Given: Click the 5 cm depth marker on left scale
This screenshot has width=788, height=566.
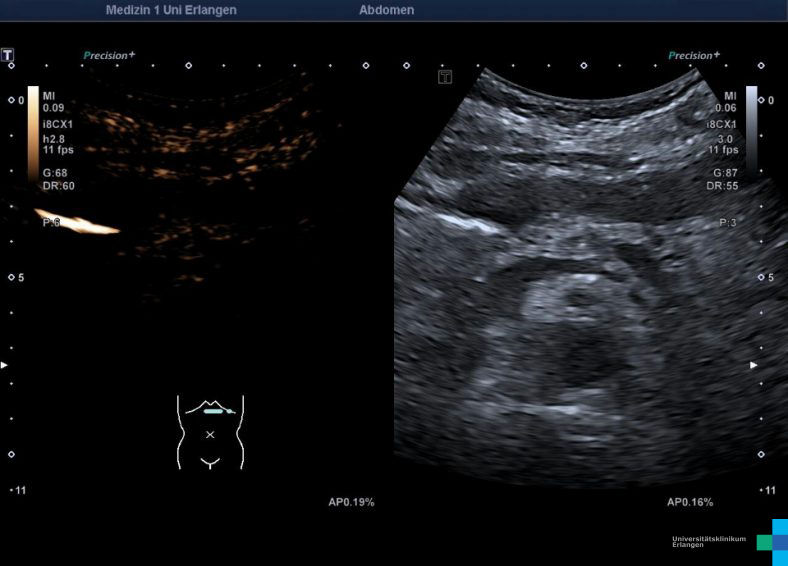Looking at the screenshot, I should click(18, 277).
